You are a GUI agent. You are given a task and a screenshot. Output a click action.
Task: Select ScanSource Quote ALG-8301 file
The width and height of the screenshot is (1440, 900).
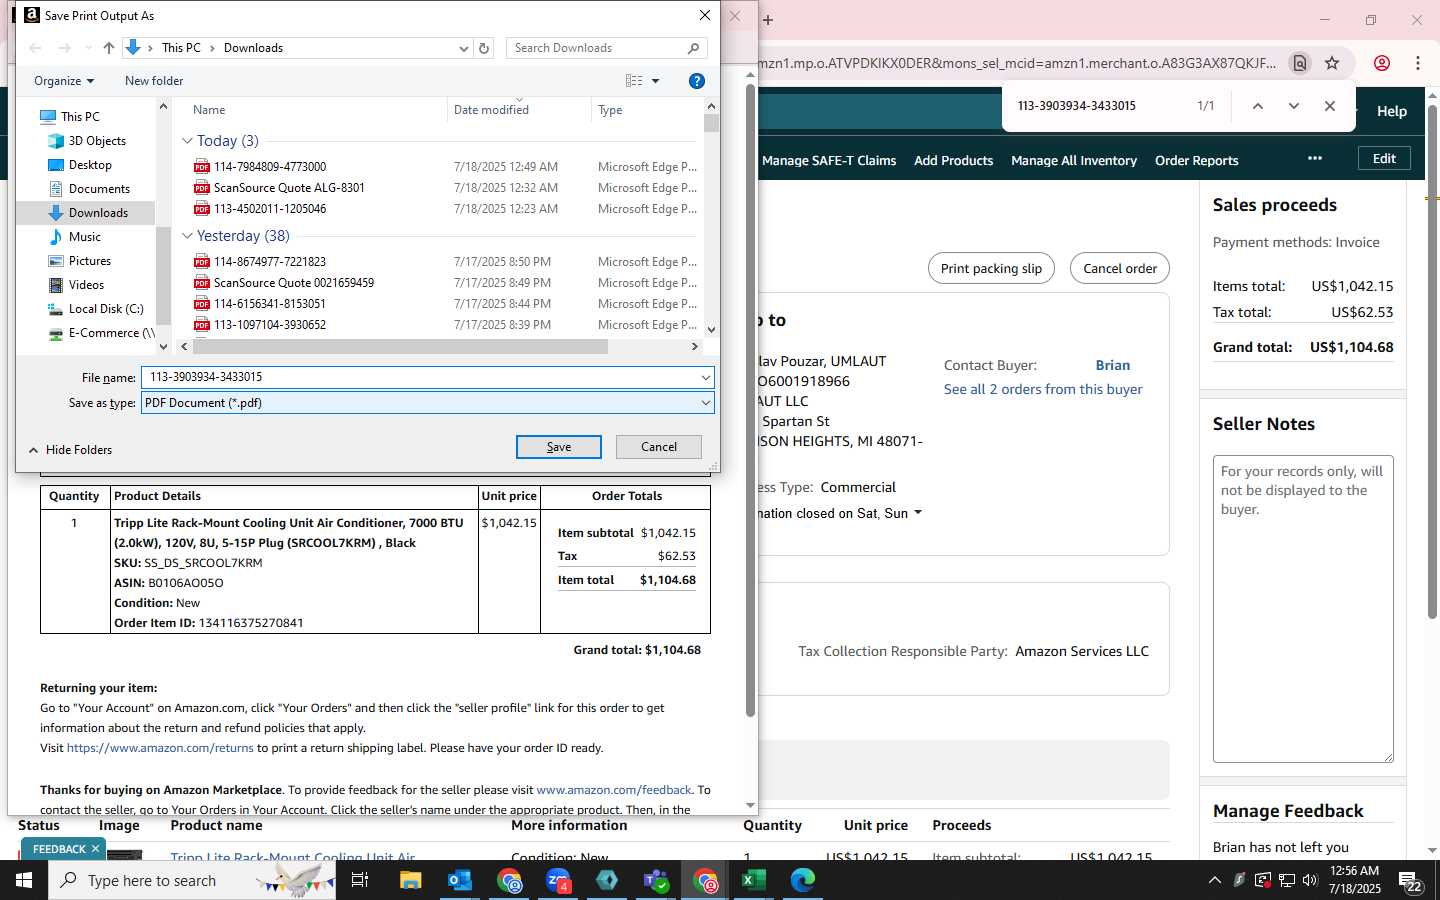tap(289, 188)
